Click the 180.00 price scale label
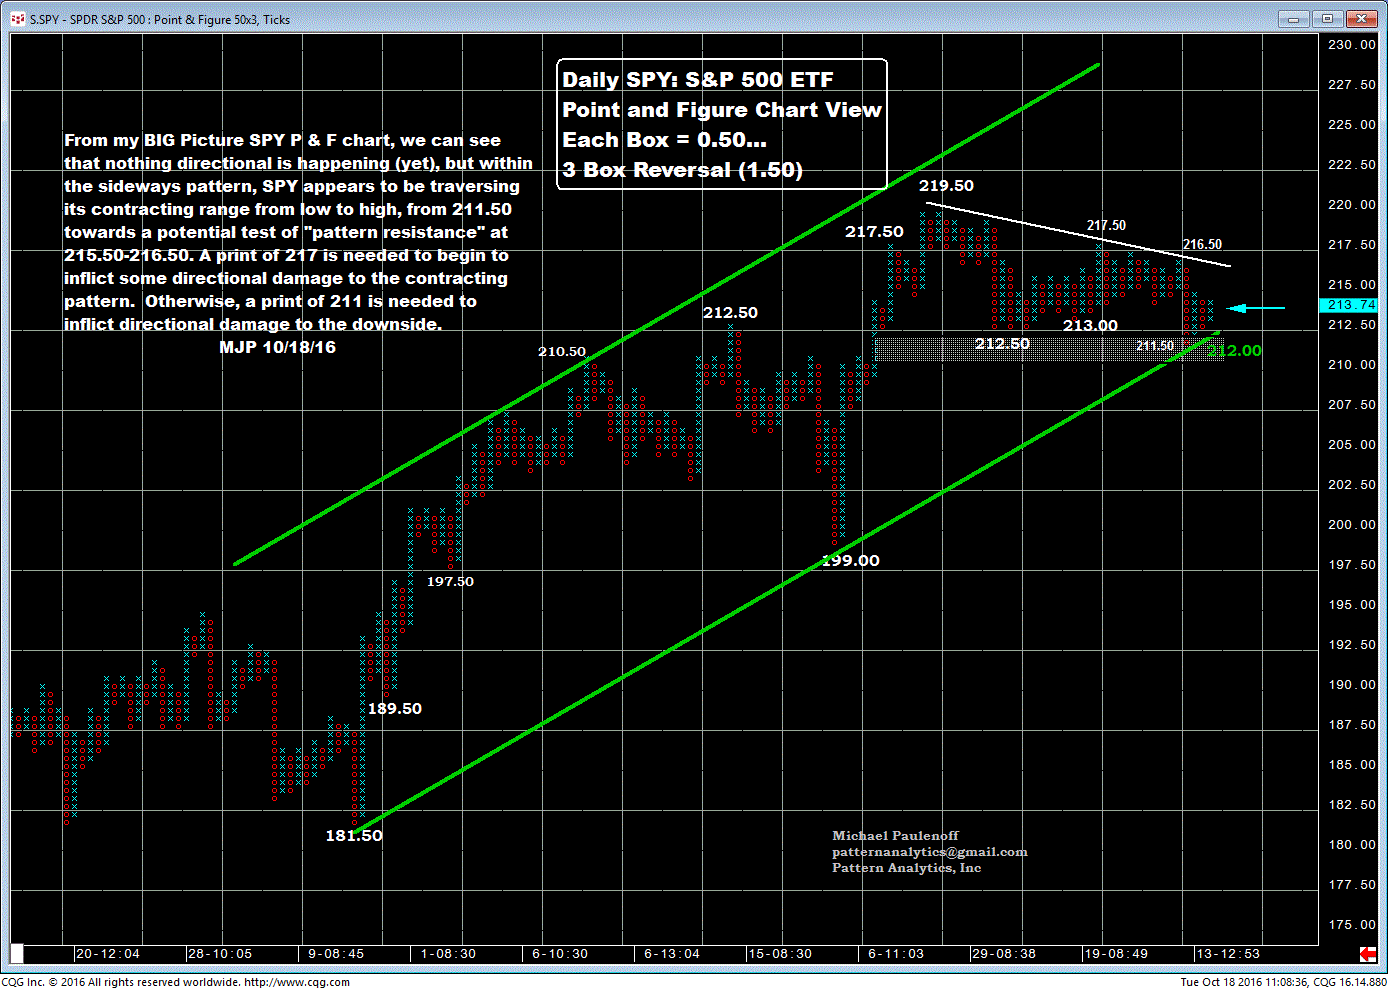This screenshot has height=990, width=1388. click(1352, 845)
